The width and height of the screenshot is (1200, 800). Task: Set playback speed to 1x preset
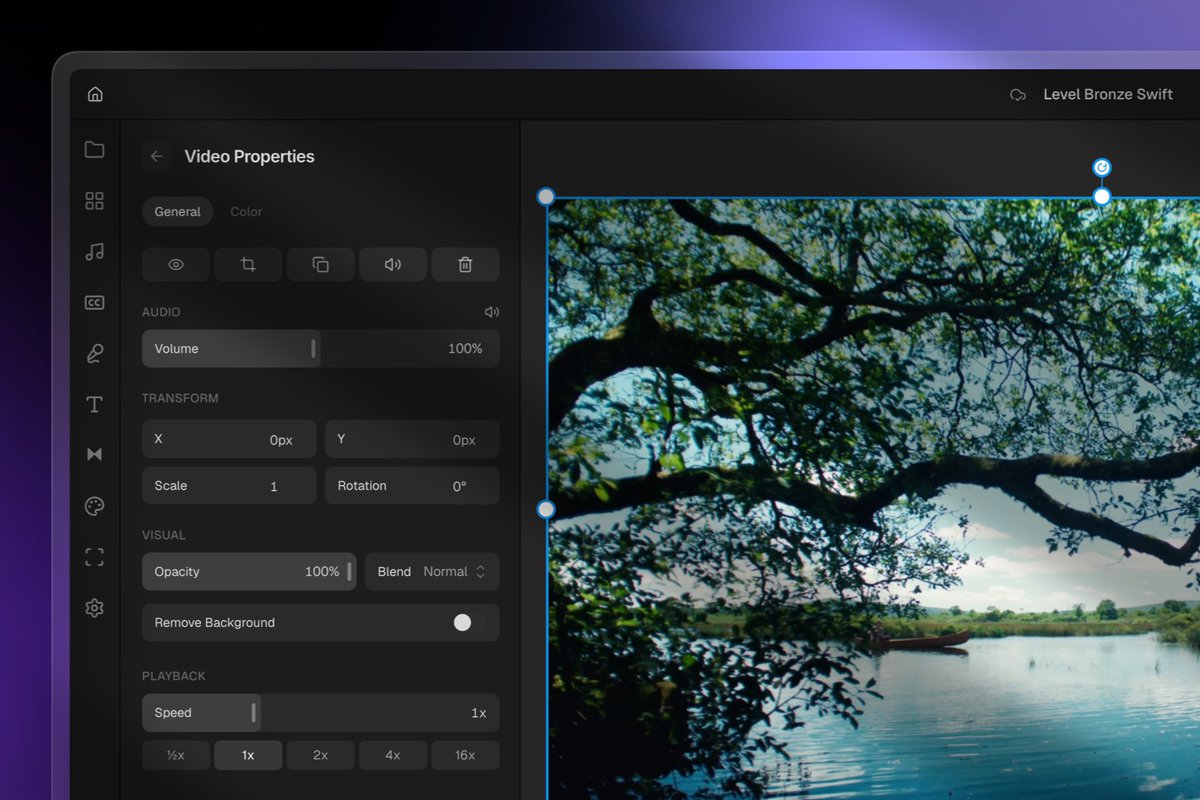248,755
